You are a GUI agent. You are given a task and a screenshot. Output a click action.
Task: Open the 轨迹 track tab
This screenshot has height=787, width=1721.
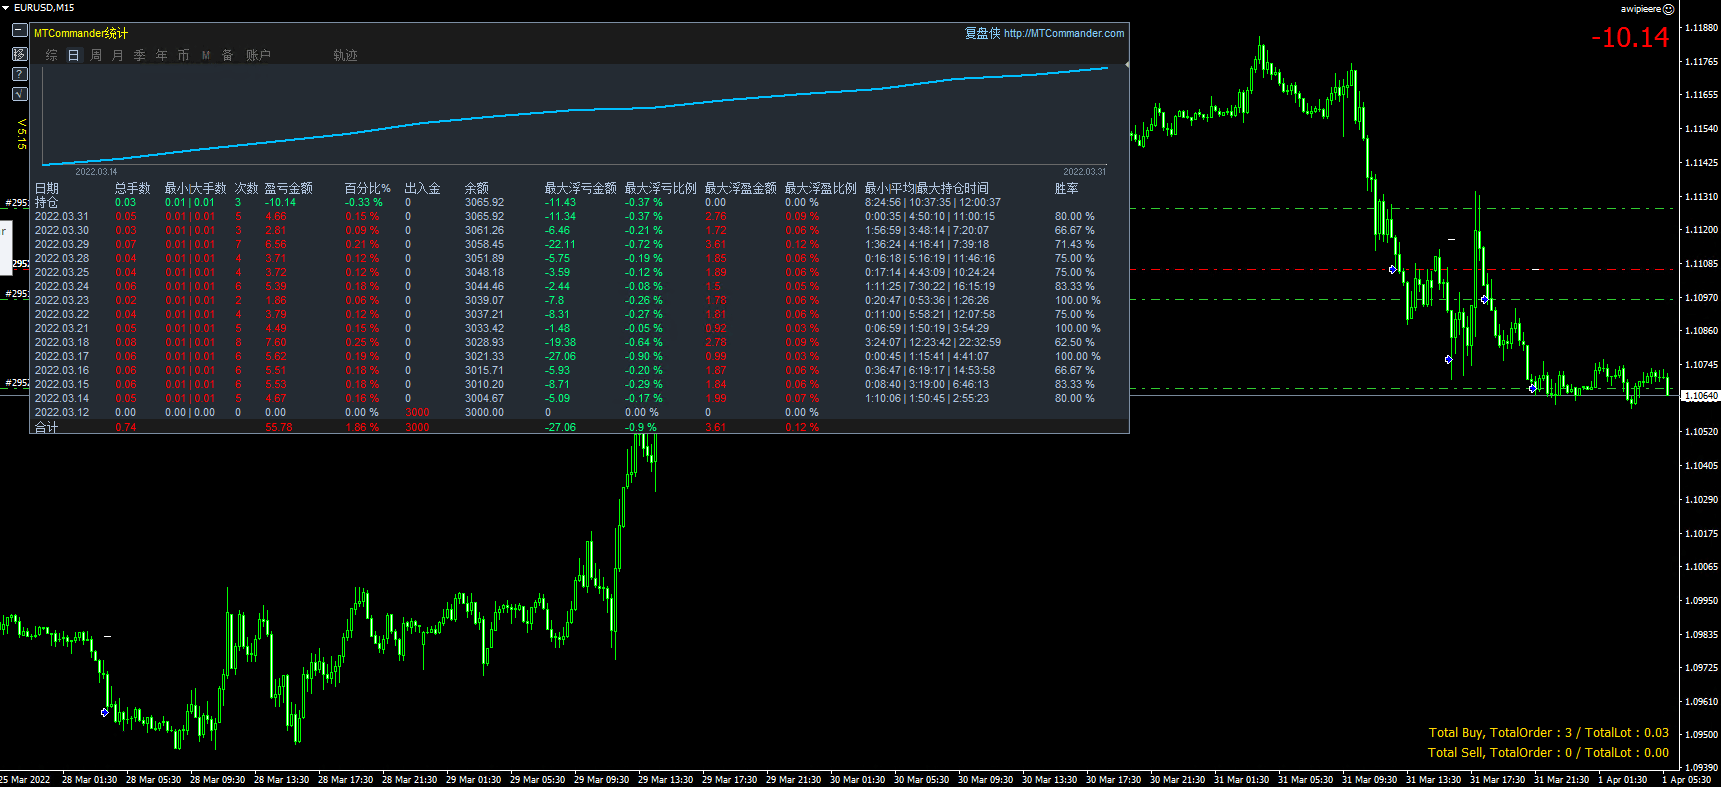(x=345, y=55)
